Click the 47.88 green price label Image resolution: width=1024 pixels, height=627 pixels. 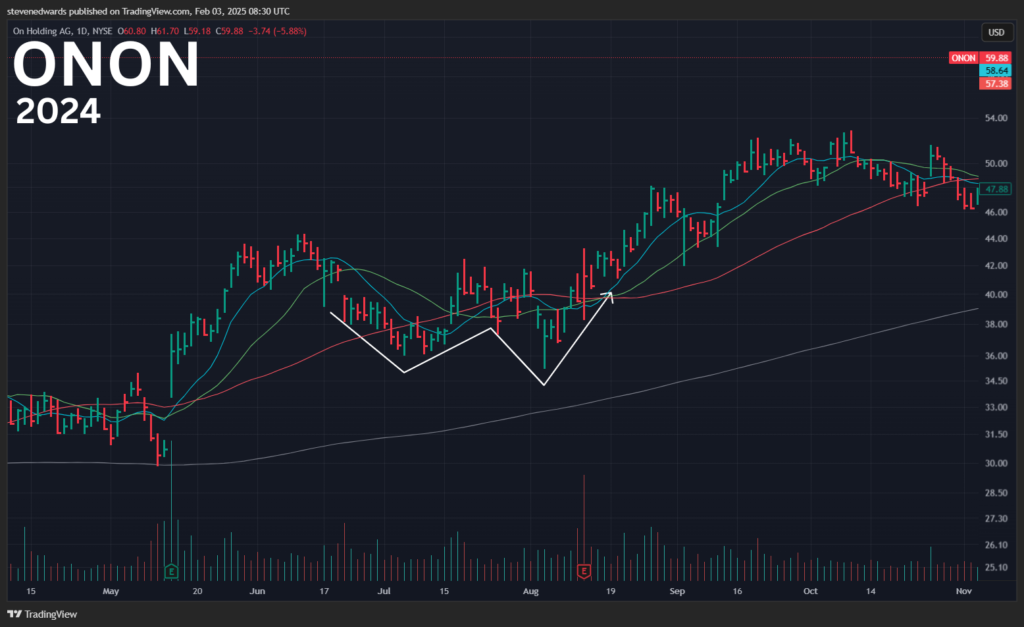(997, 189)
